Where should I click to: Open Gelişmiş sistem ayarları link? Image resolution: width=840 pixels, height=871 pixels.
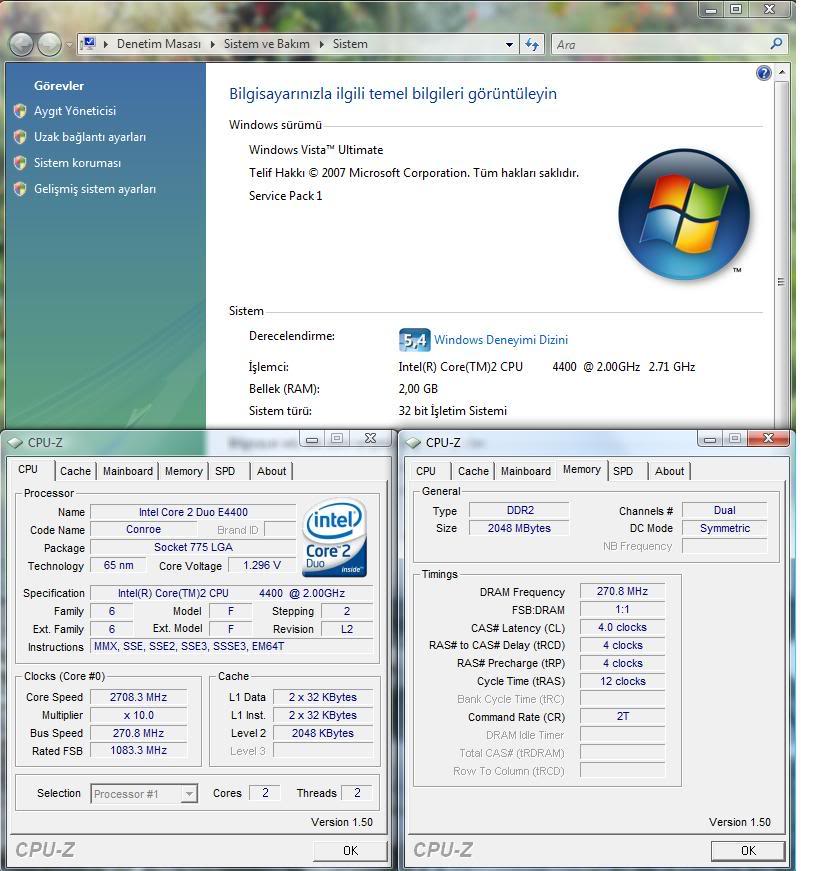(95, 189)
